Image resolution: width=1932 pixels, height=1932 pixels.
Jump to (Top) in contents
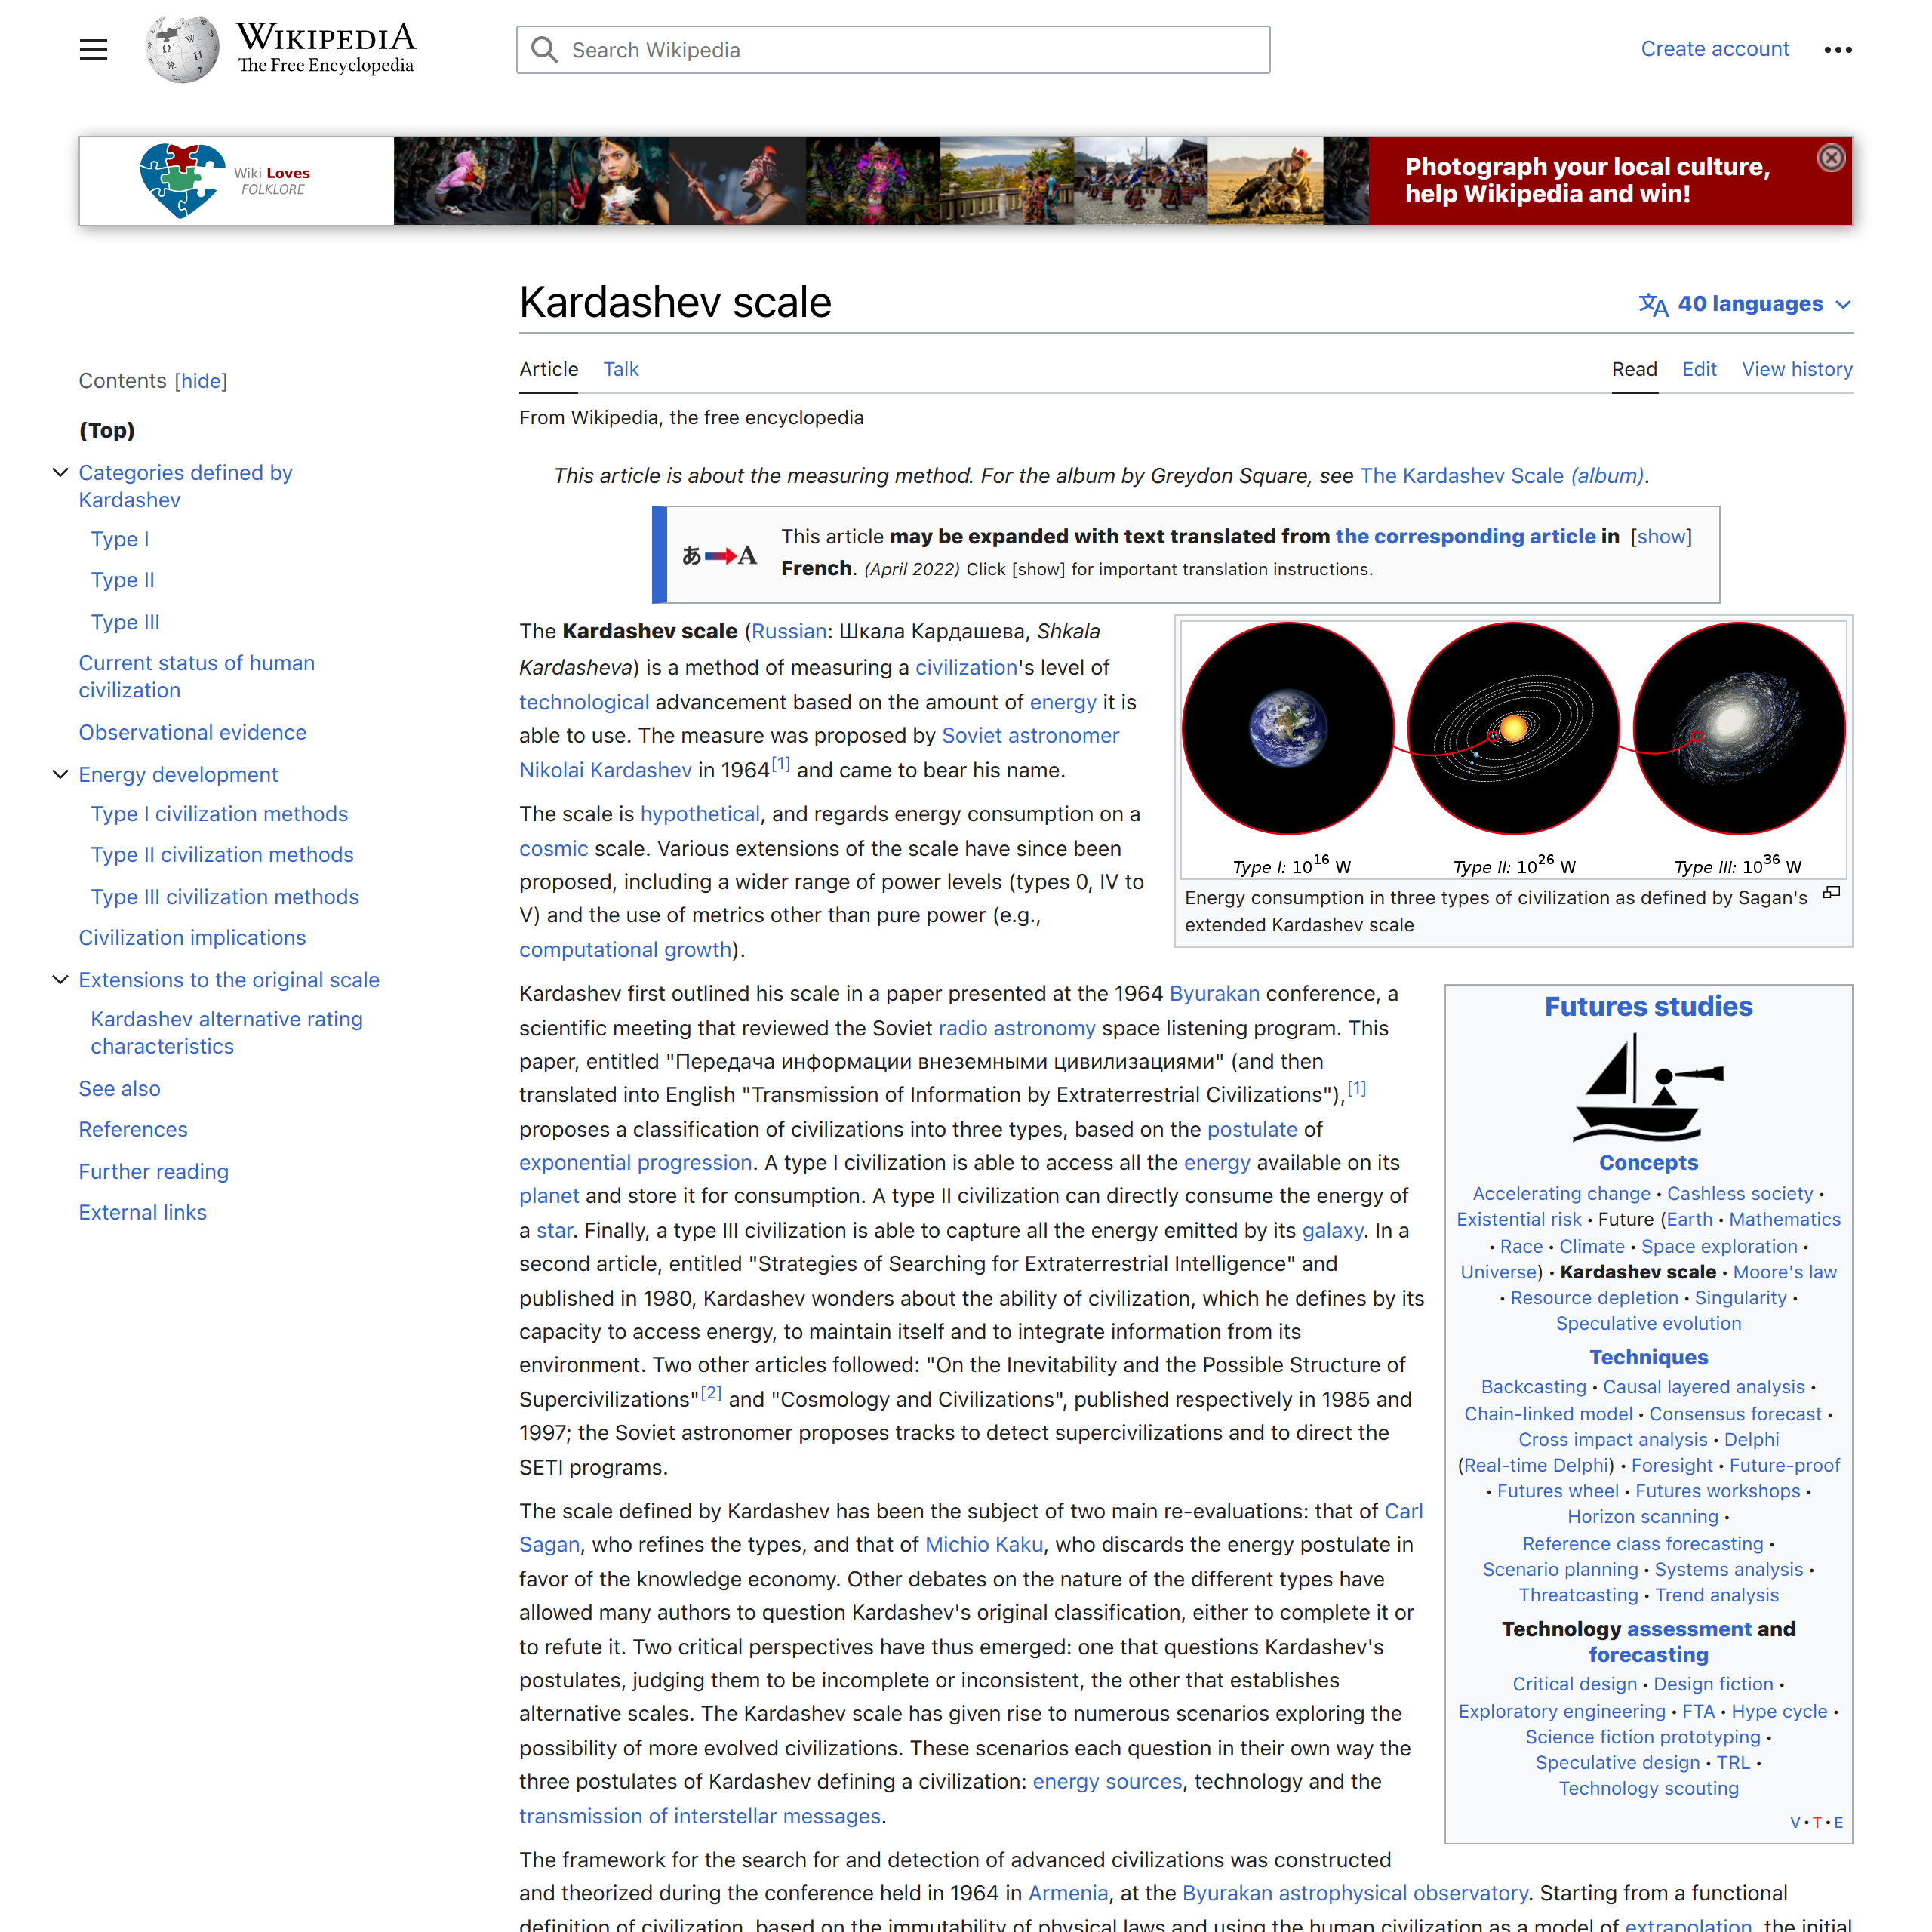(107, 430)
